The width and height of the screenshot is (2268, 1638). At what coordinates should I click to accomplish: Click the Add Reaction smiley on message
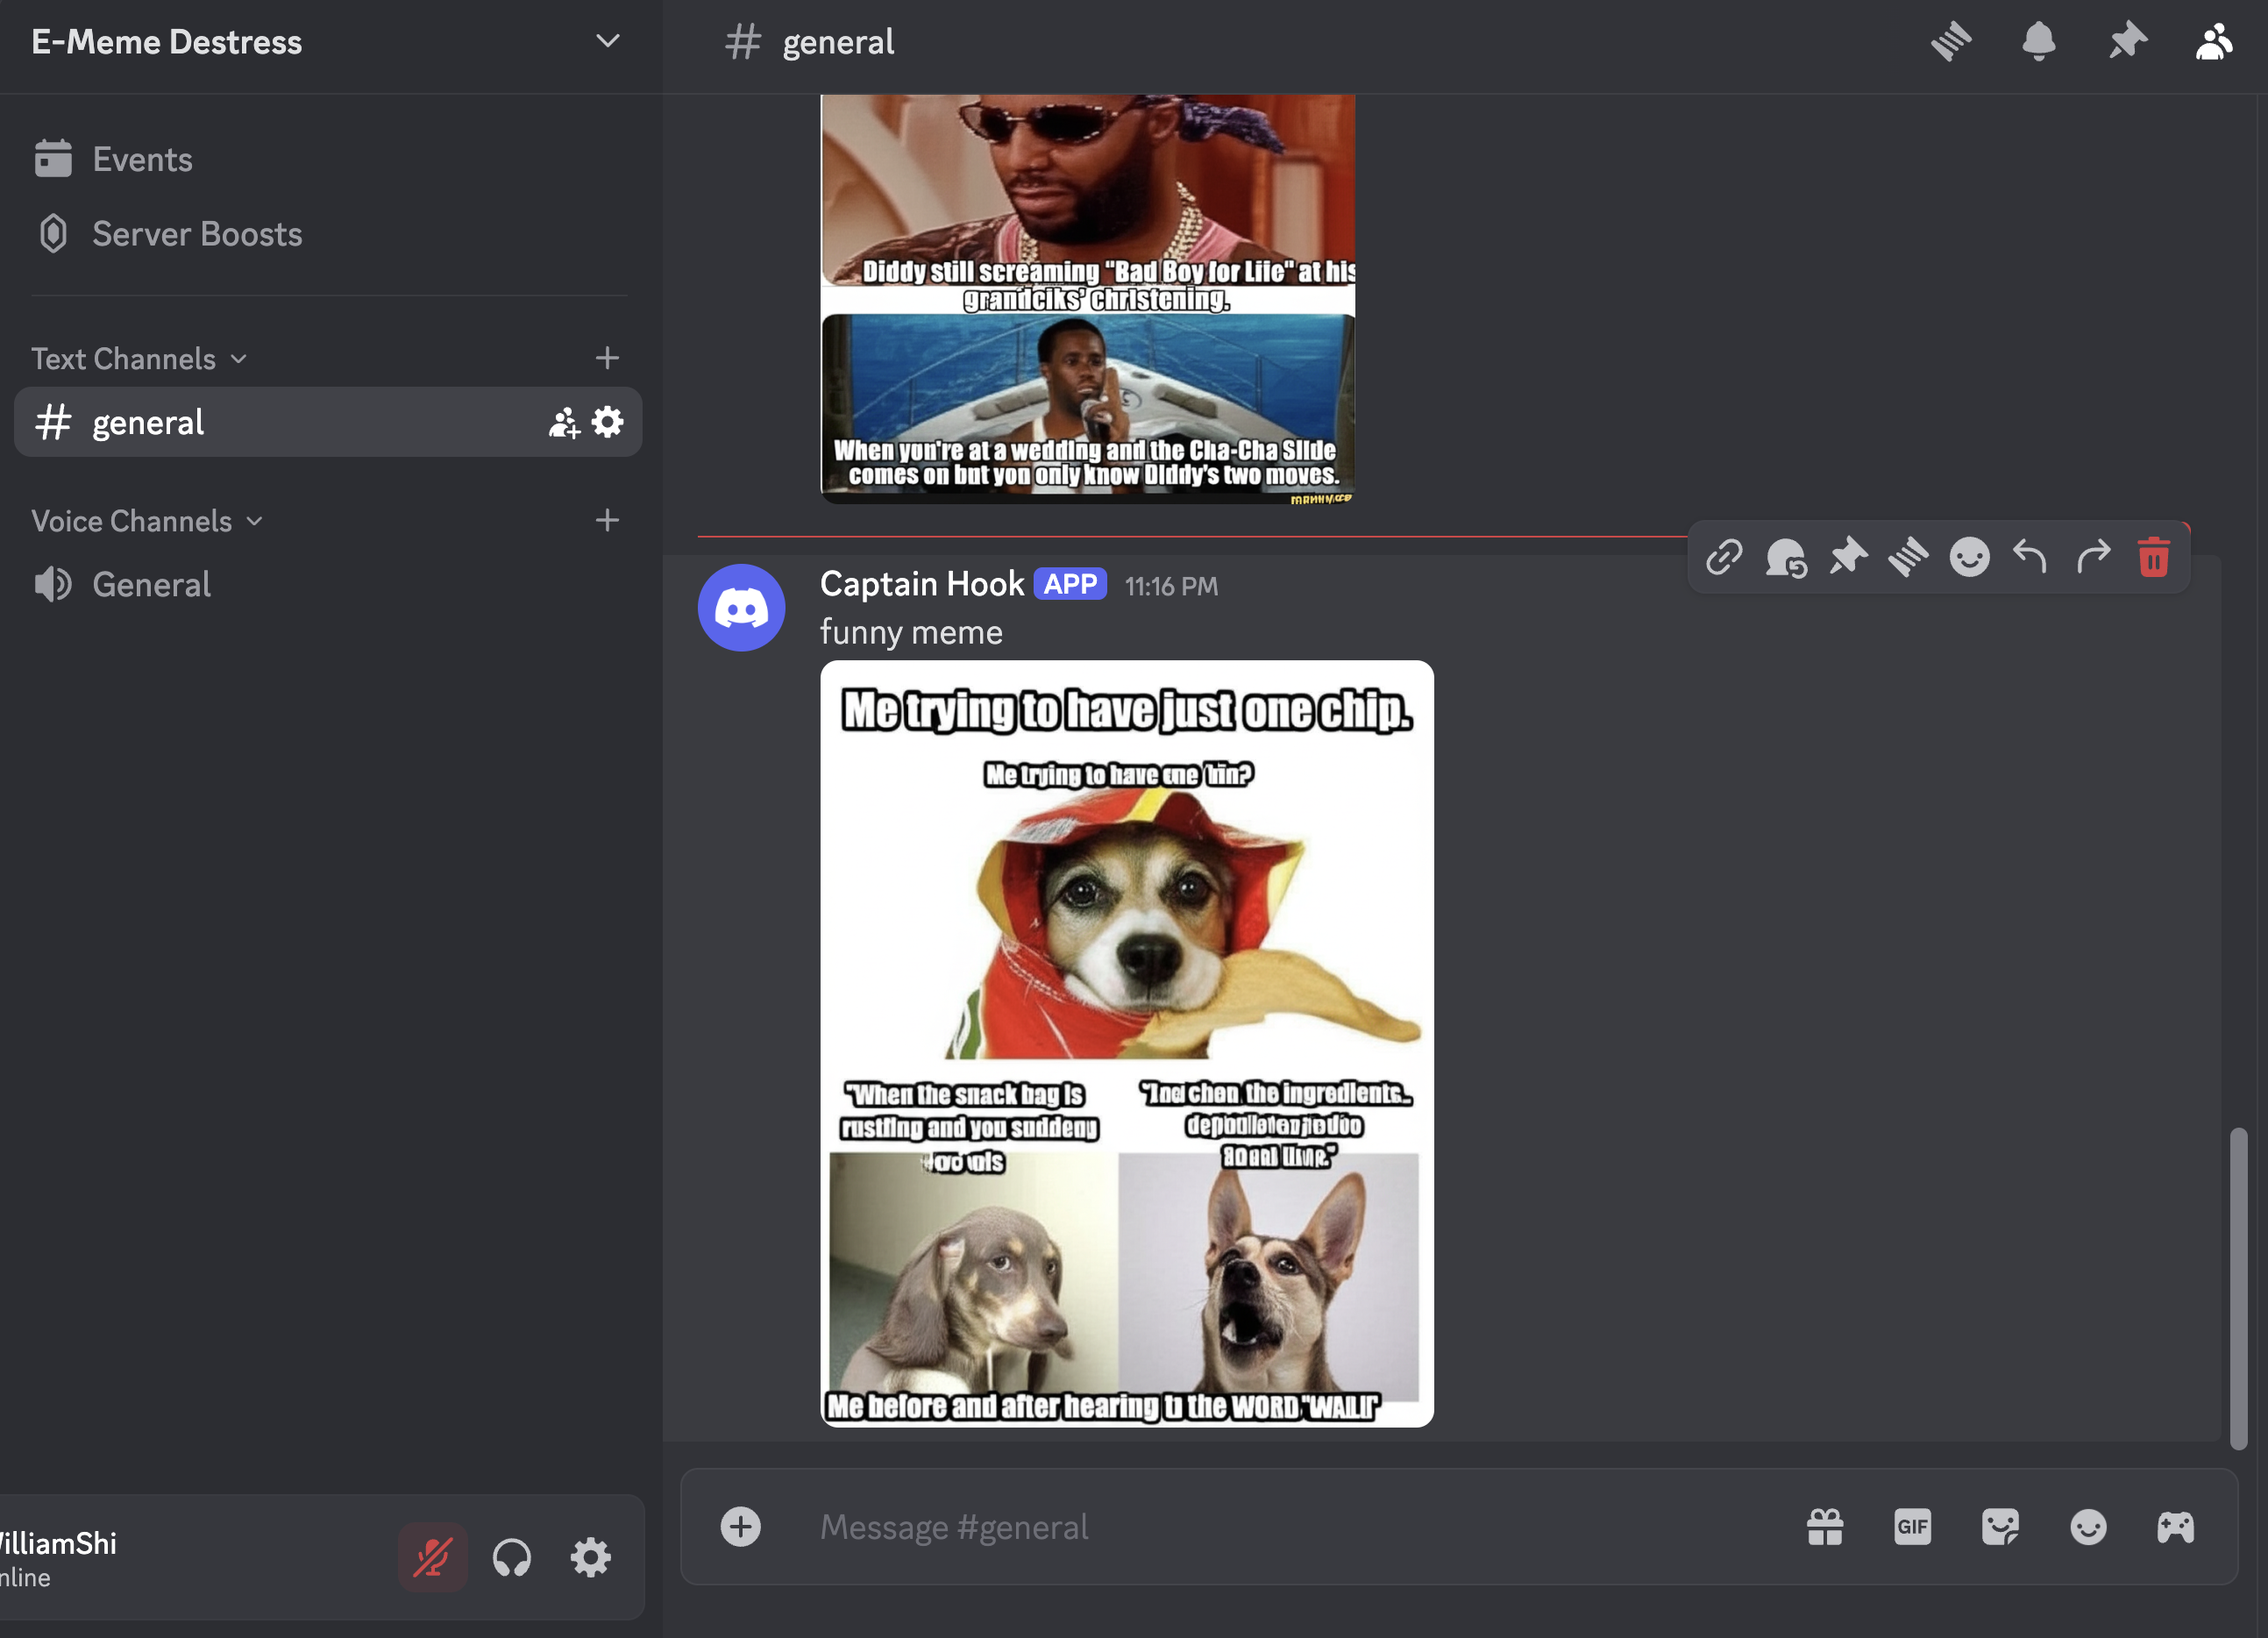coord(1969,557)
